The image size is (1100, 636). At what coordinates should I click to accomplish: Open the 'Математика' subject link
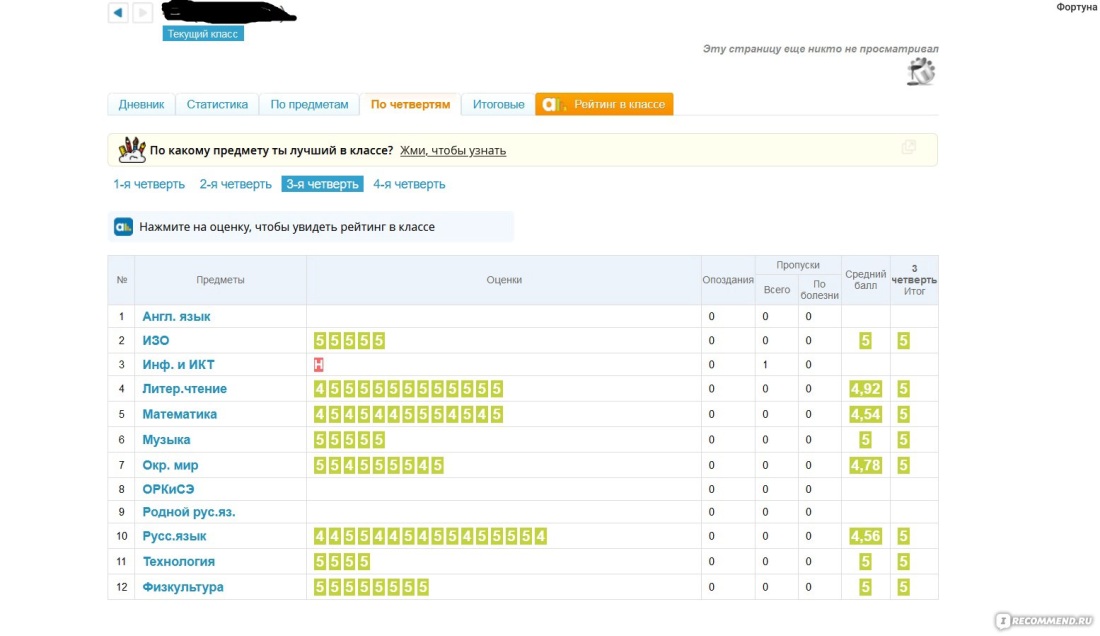179,414
